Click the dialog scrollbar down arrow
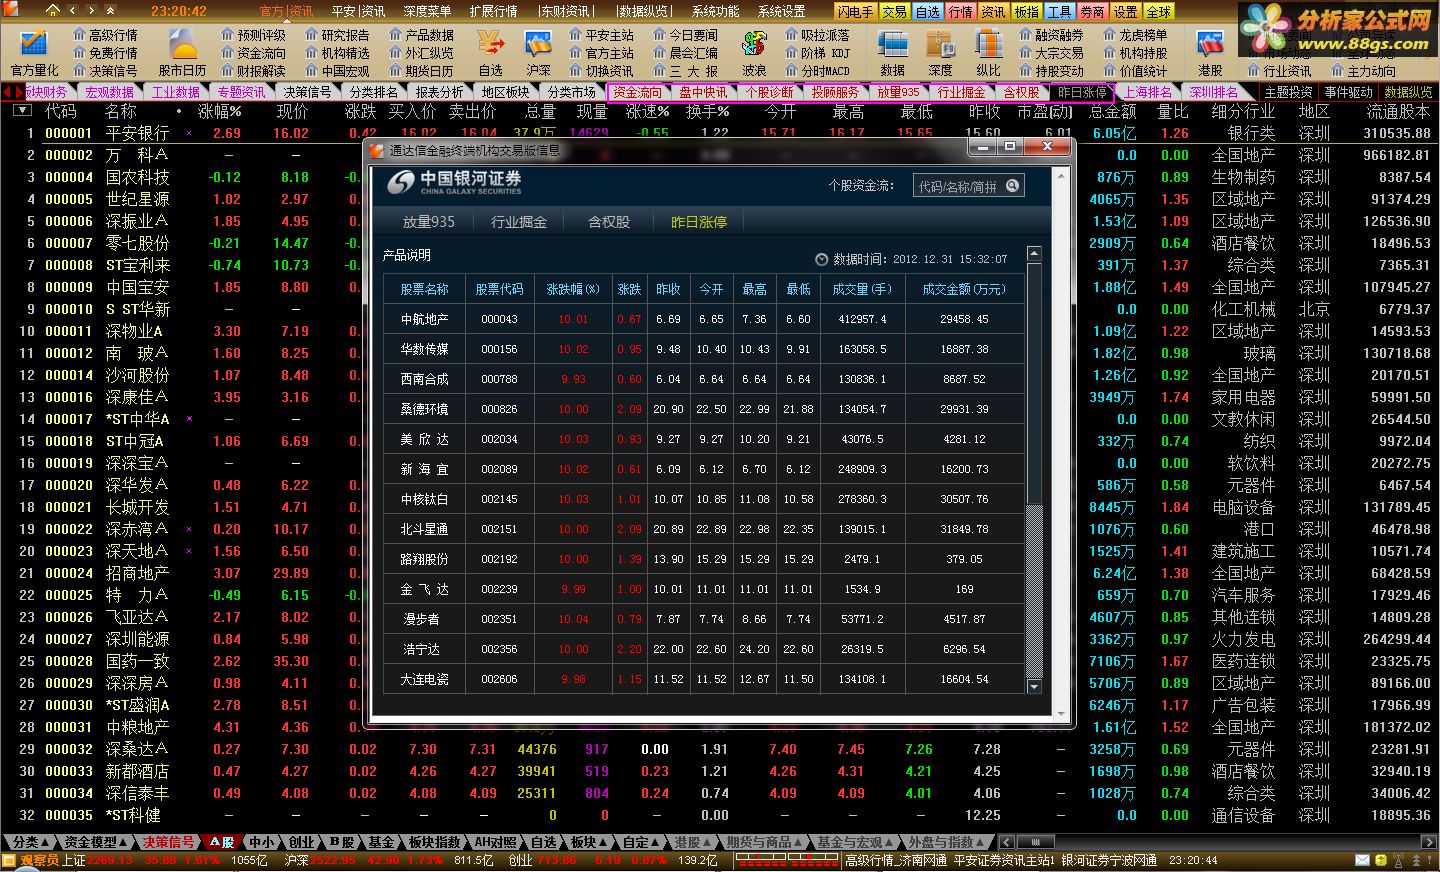The height and width of the screenshot is (872, 1440). click(x=1035, y=686)
